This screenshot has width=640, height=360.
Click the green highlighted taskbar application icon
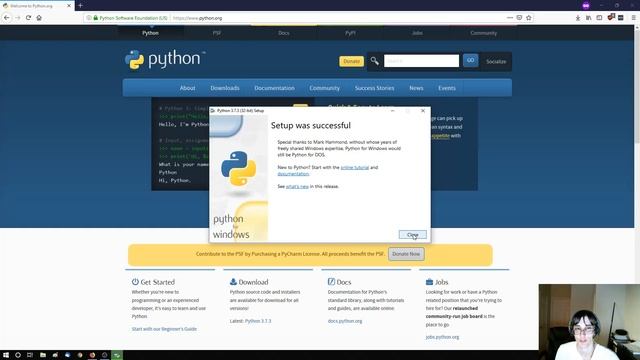click(x=117, y=355)
